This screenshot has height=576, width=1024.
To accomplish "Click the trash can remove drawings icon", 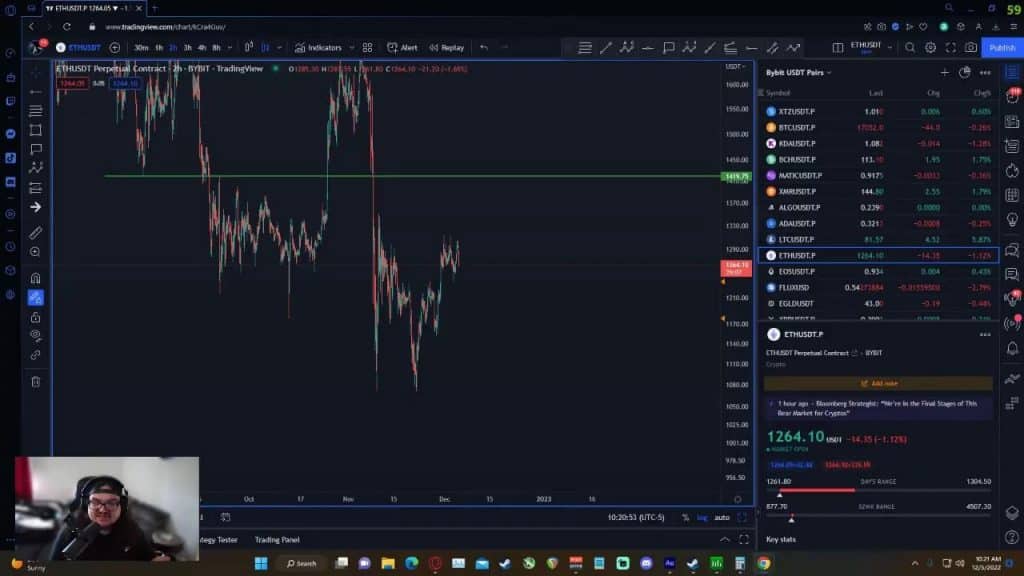I will click(x=36, y=381).
